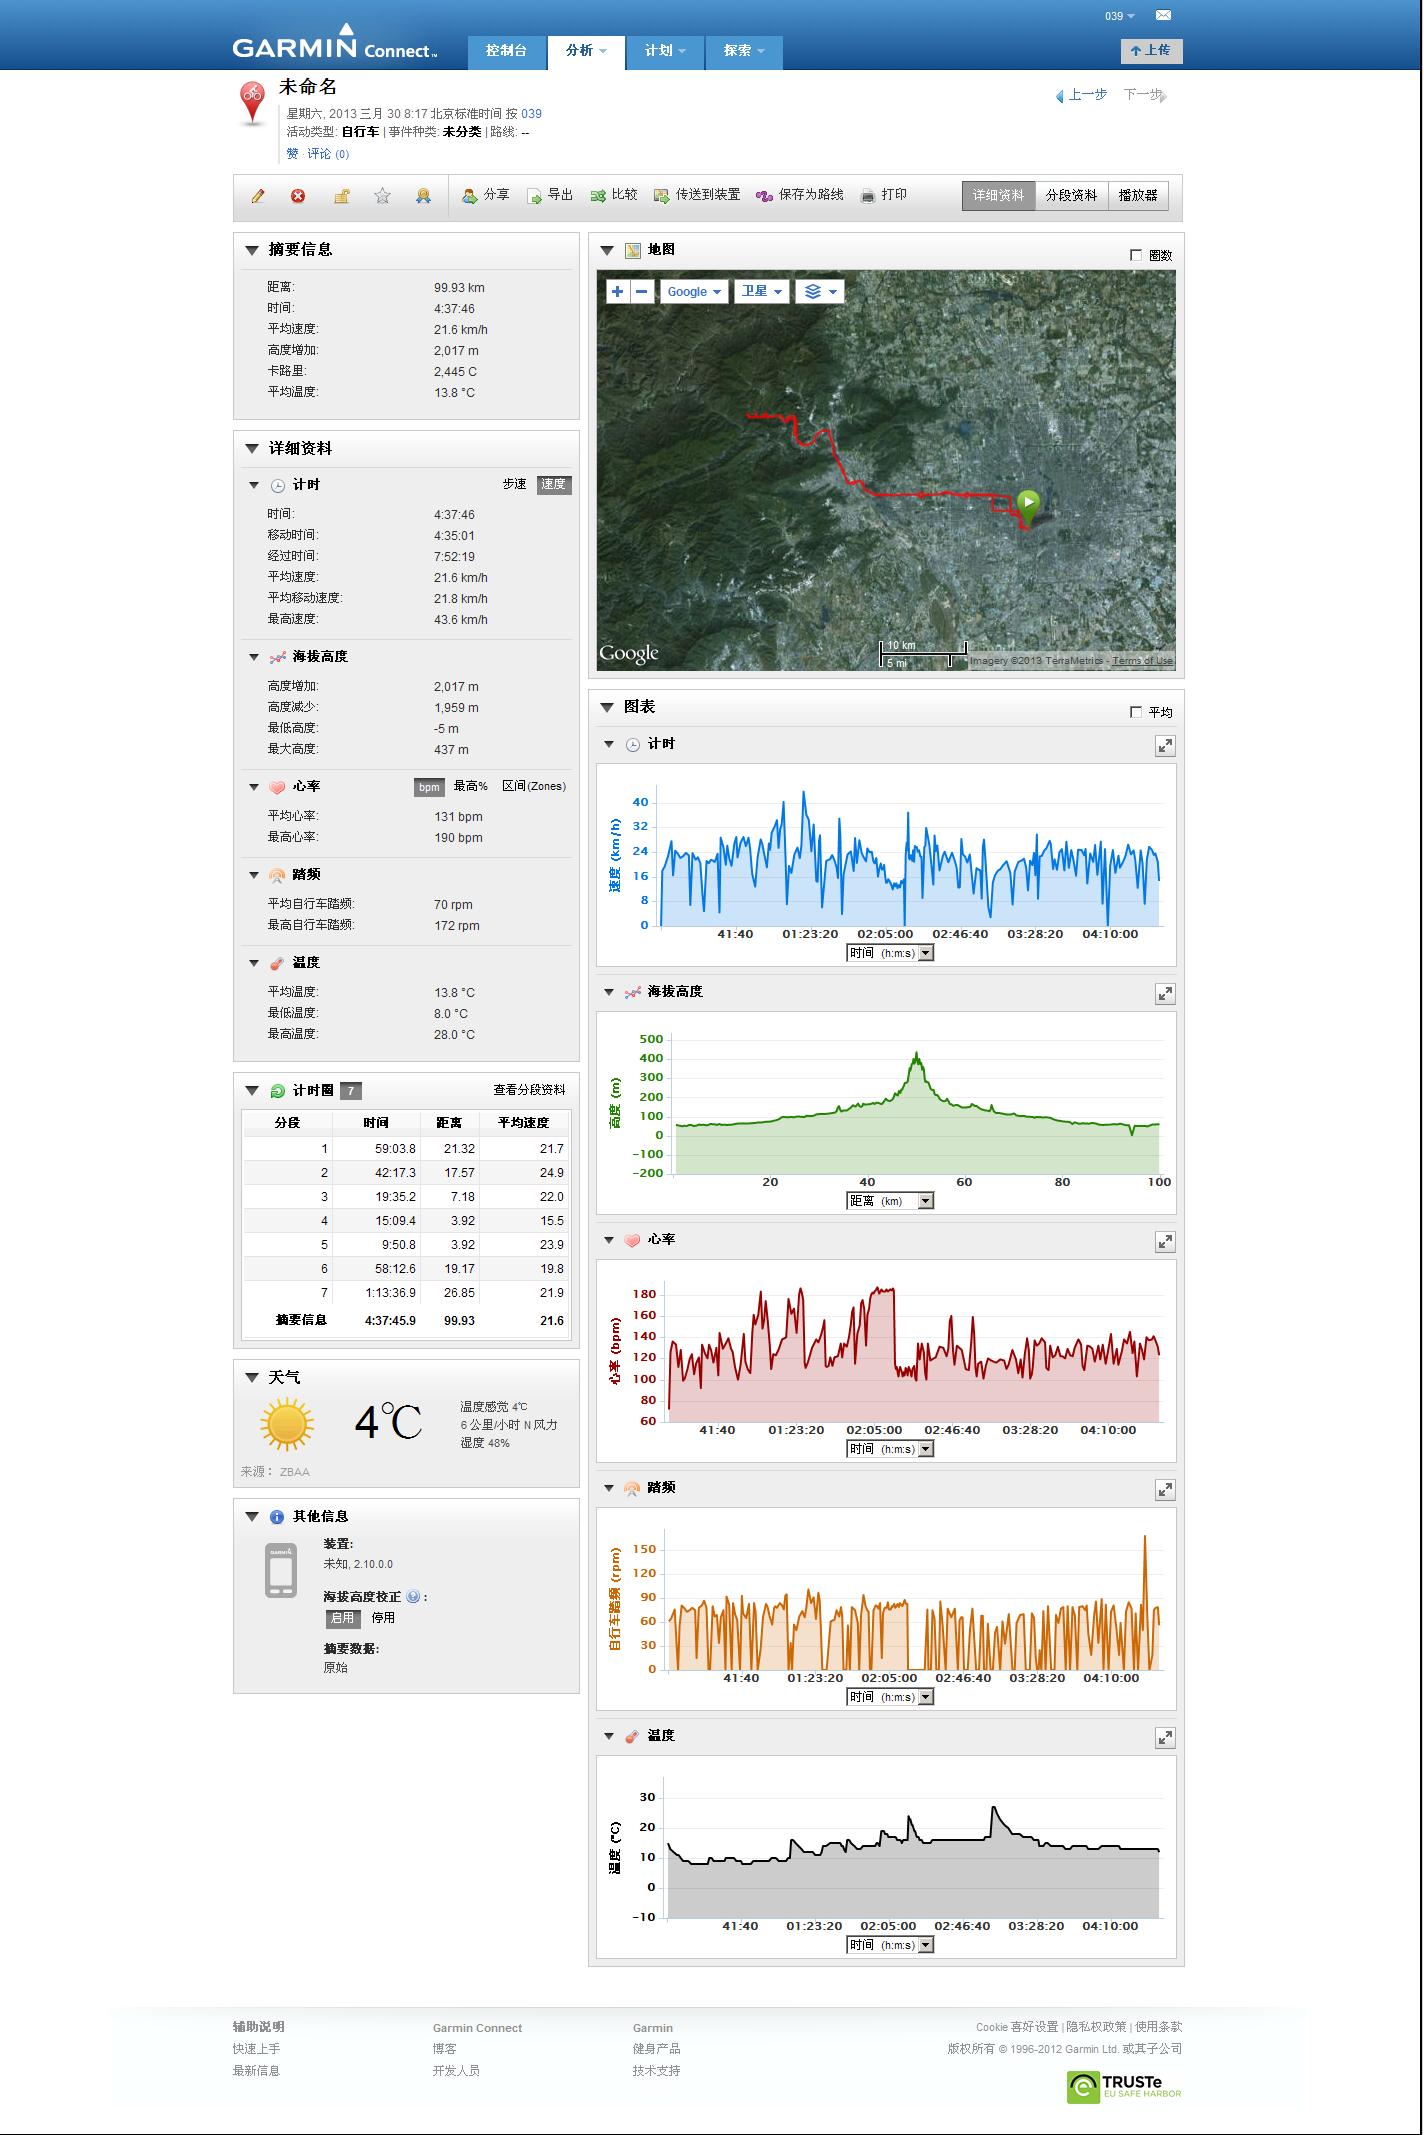
Task: Click the 导出 export button
Action: click(x=550, y=195)
